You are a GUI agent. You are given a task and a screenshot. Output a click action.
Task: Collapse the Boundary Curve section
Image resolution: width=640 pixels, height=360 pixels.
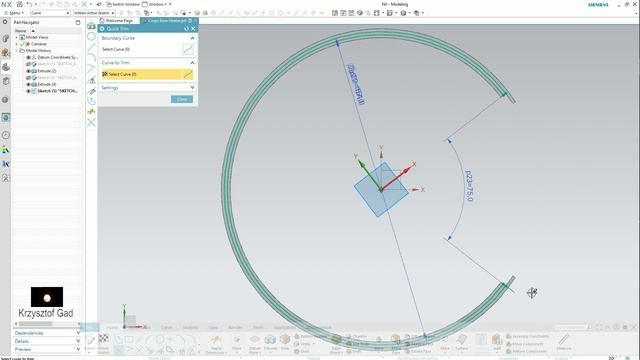[192, 38]
